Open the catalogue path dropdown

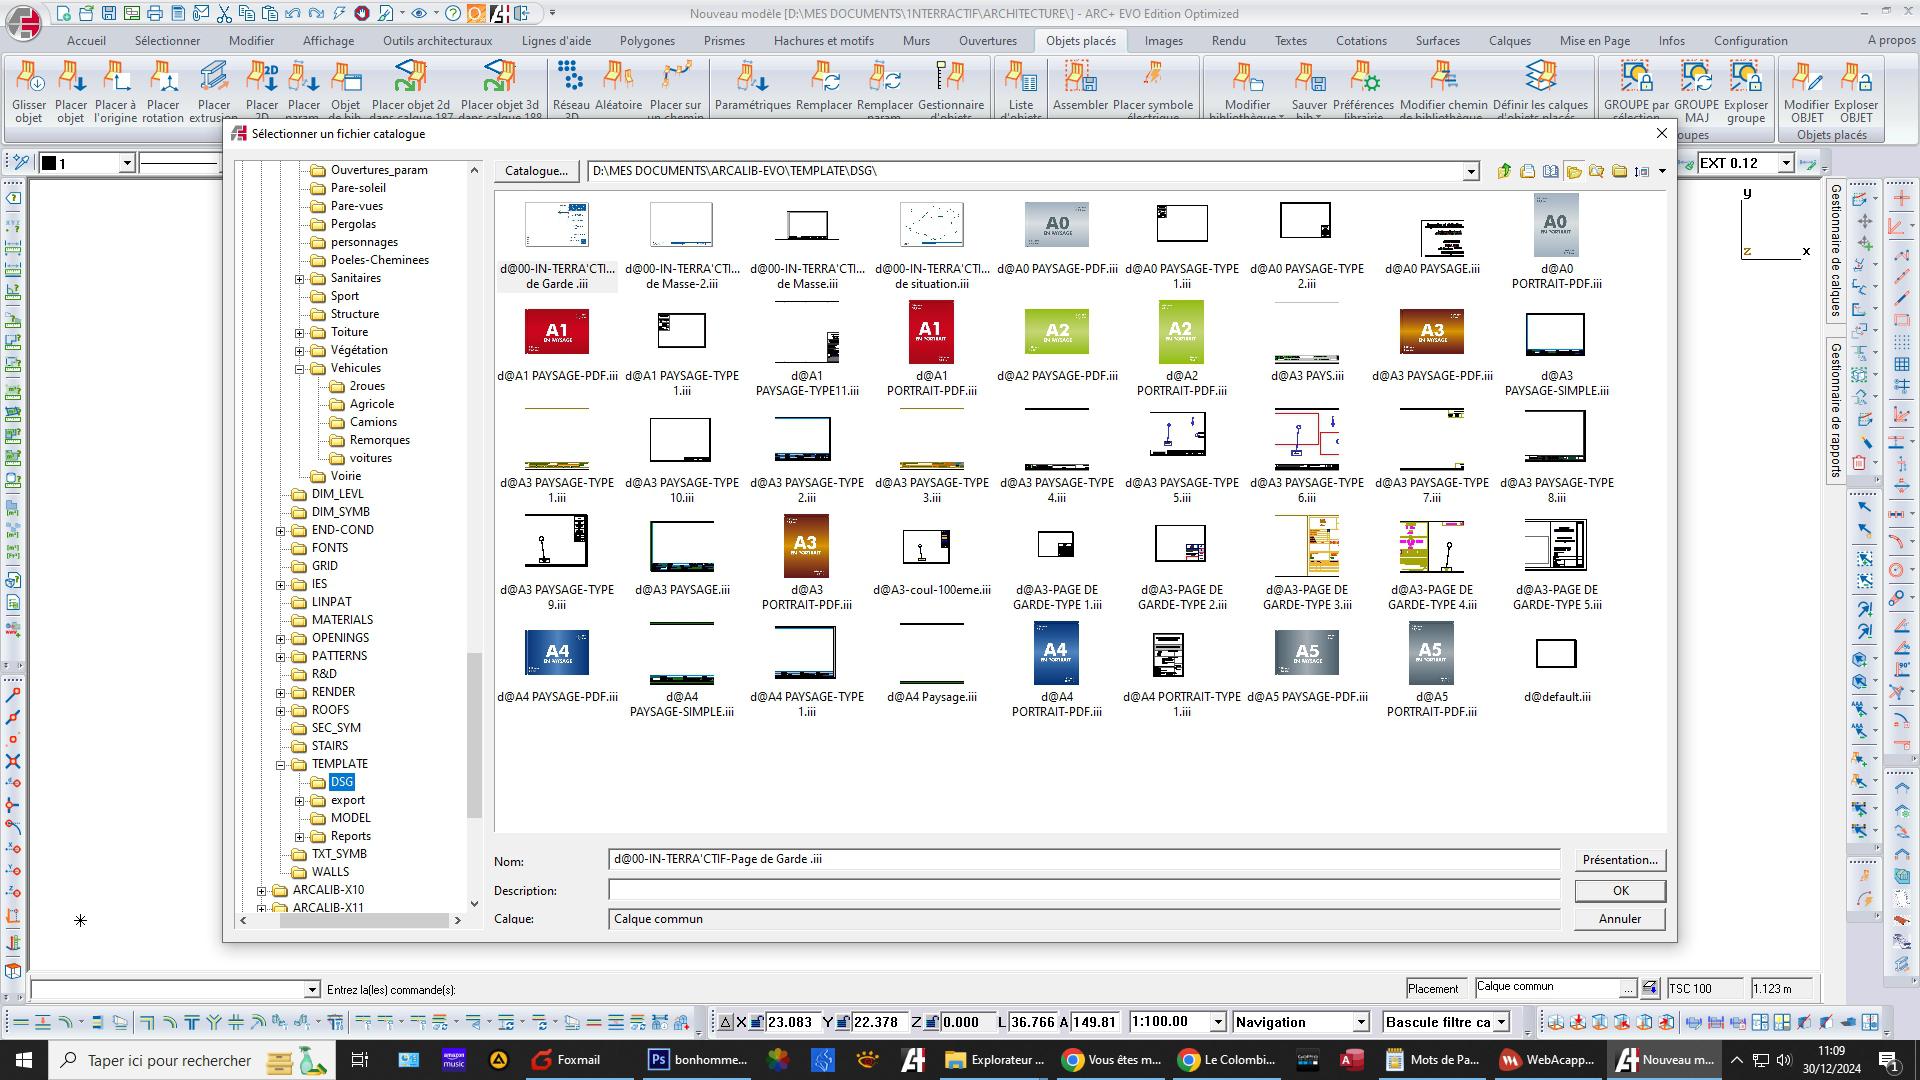pyautogui.click(x=1470, y=172)
